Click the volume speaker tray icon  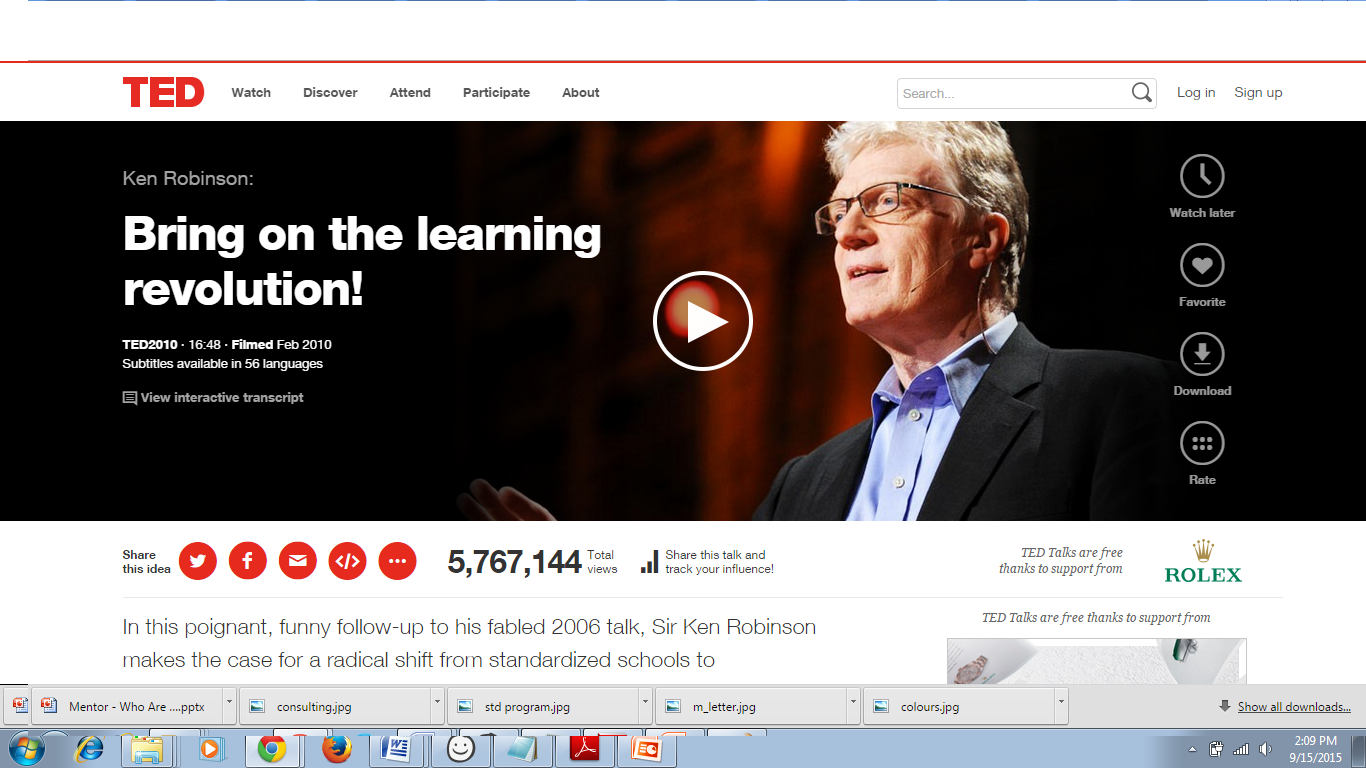point(1265,749)
